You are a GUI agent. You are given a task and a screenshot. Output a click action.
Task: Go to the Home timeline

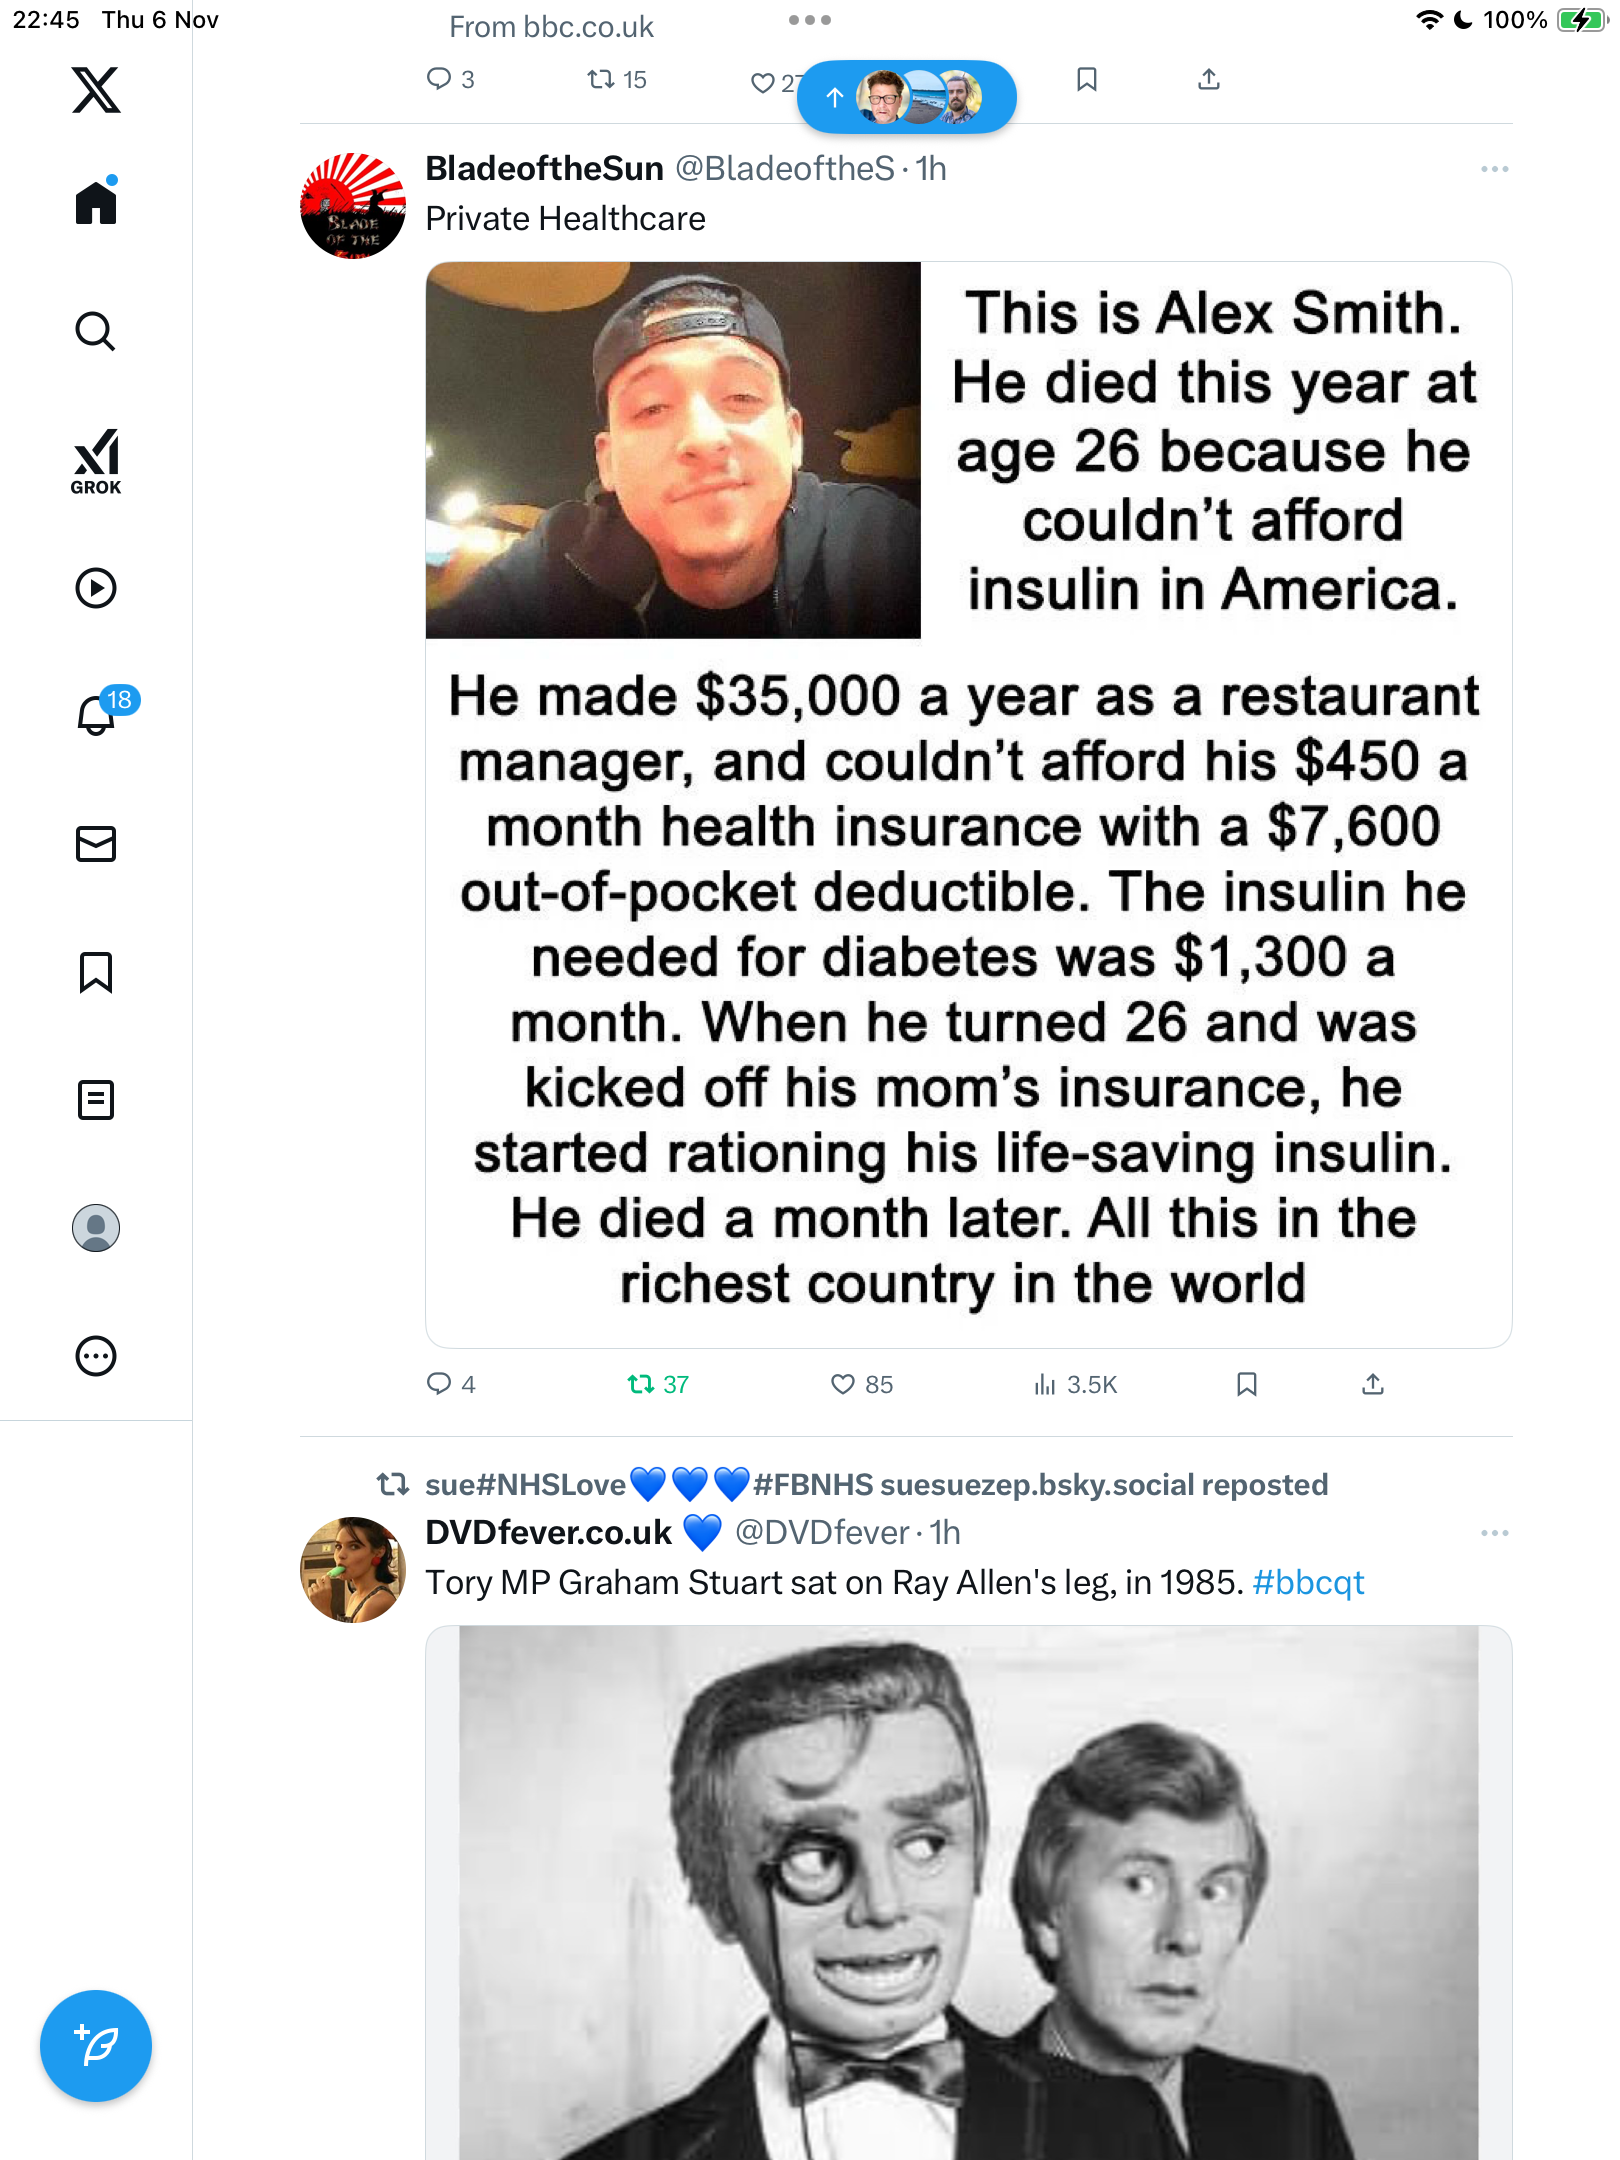96,203
